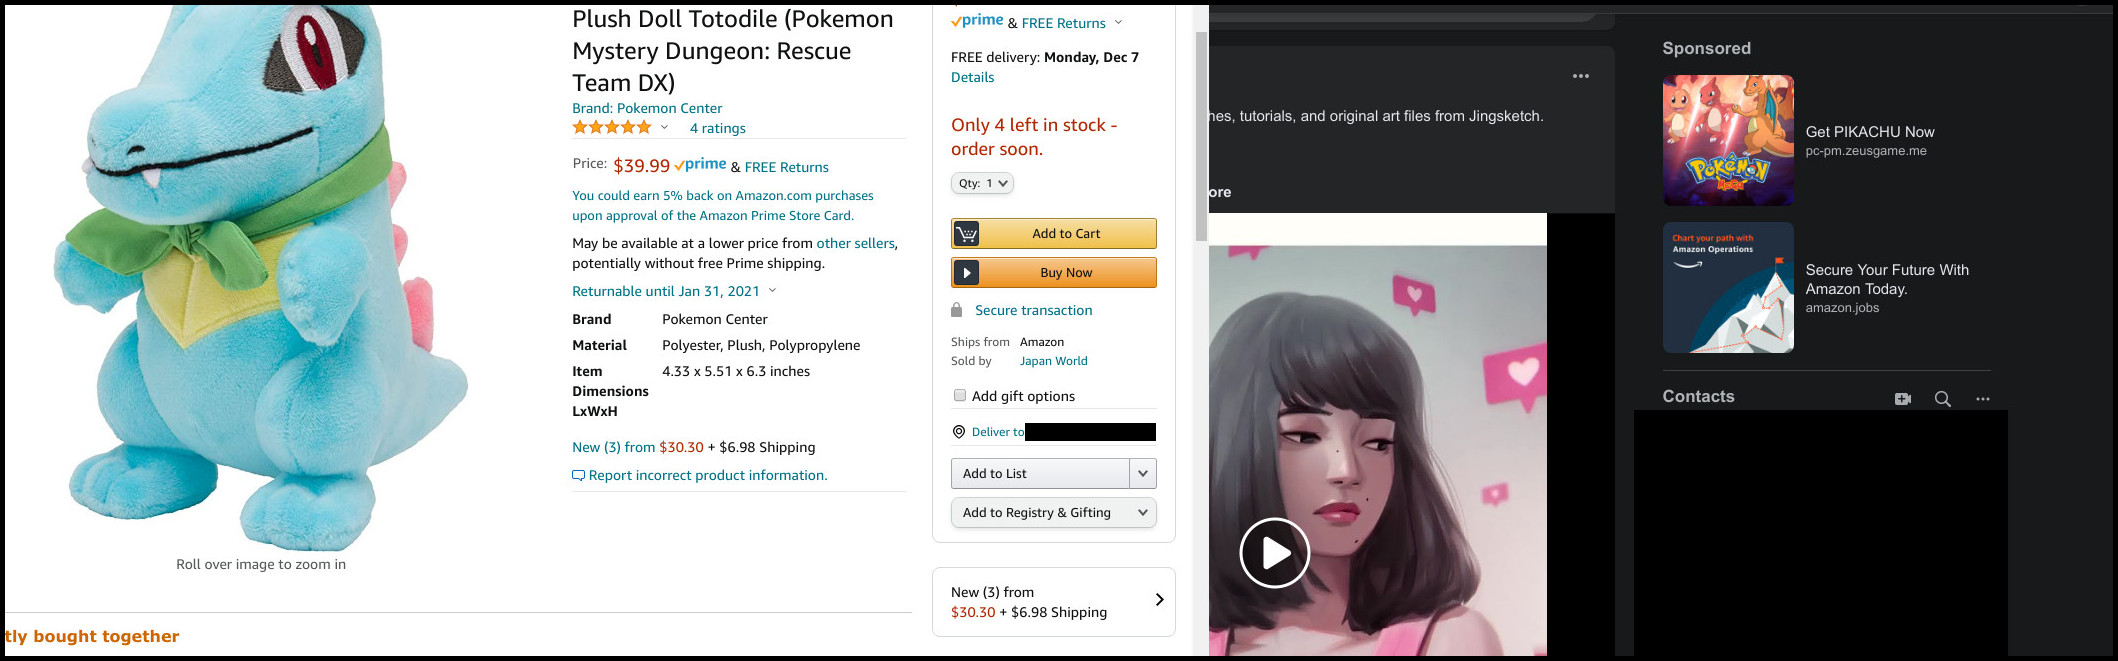Click 'Only 4 left in stock' text
This screenshot has width=2118, height=661.
pos(1034,137)
